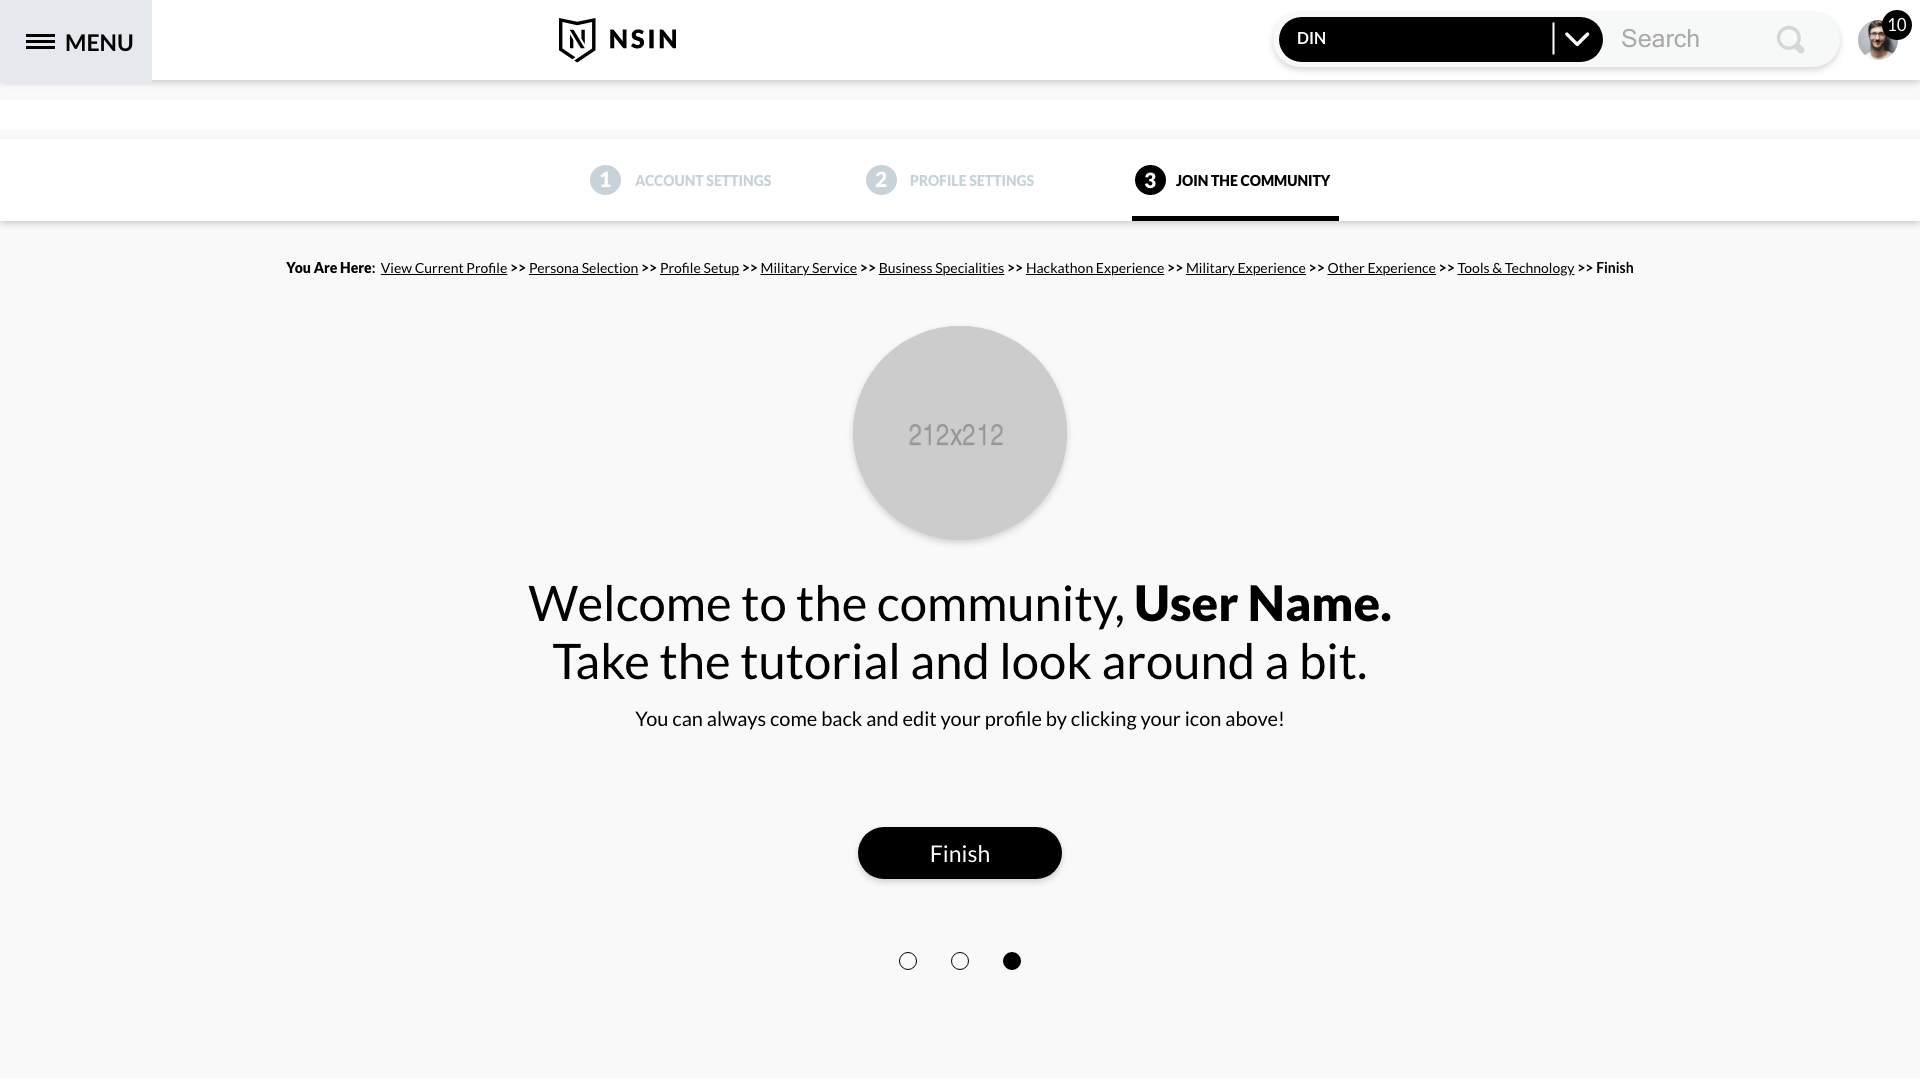
Task: Switch to Profile Settings tab
Action: pos(971,181)
